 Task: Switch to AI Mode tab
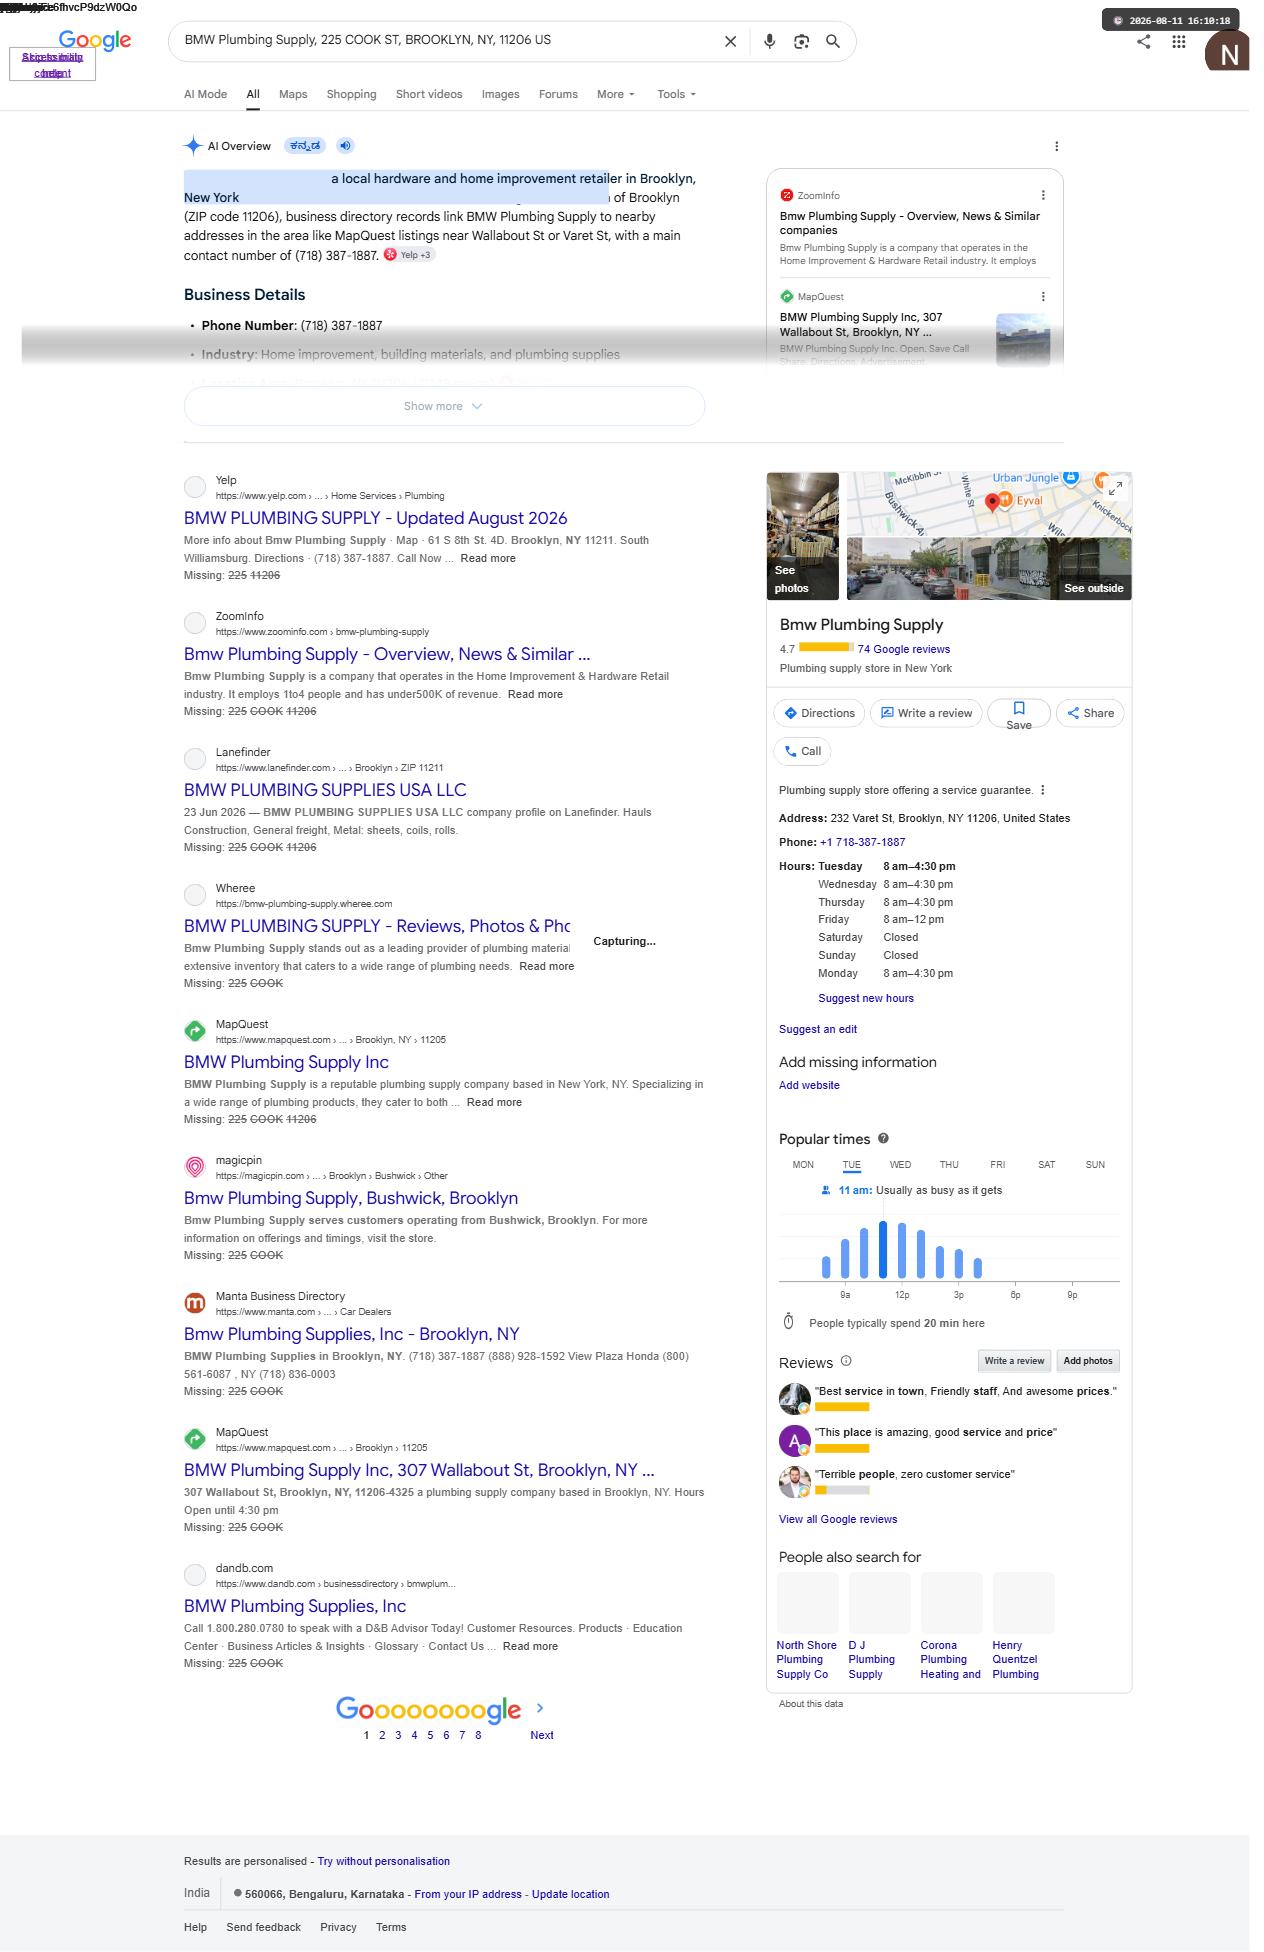pyautogui.click(x=205, y=94)
